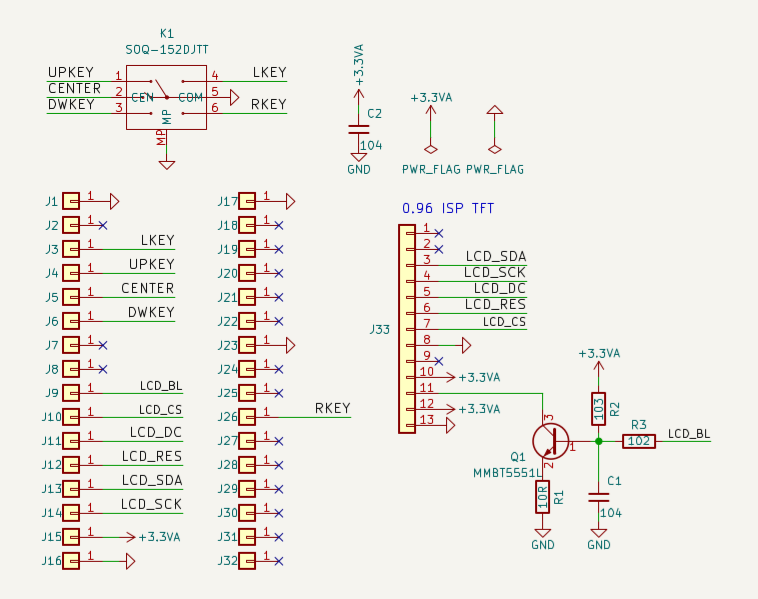Select capacitor C2 under the +3.3VA rail
Viewport: 758px width, 599px height.
coord(358,128)
